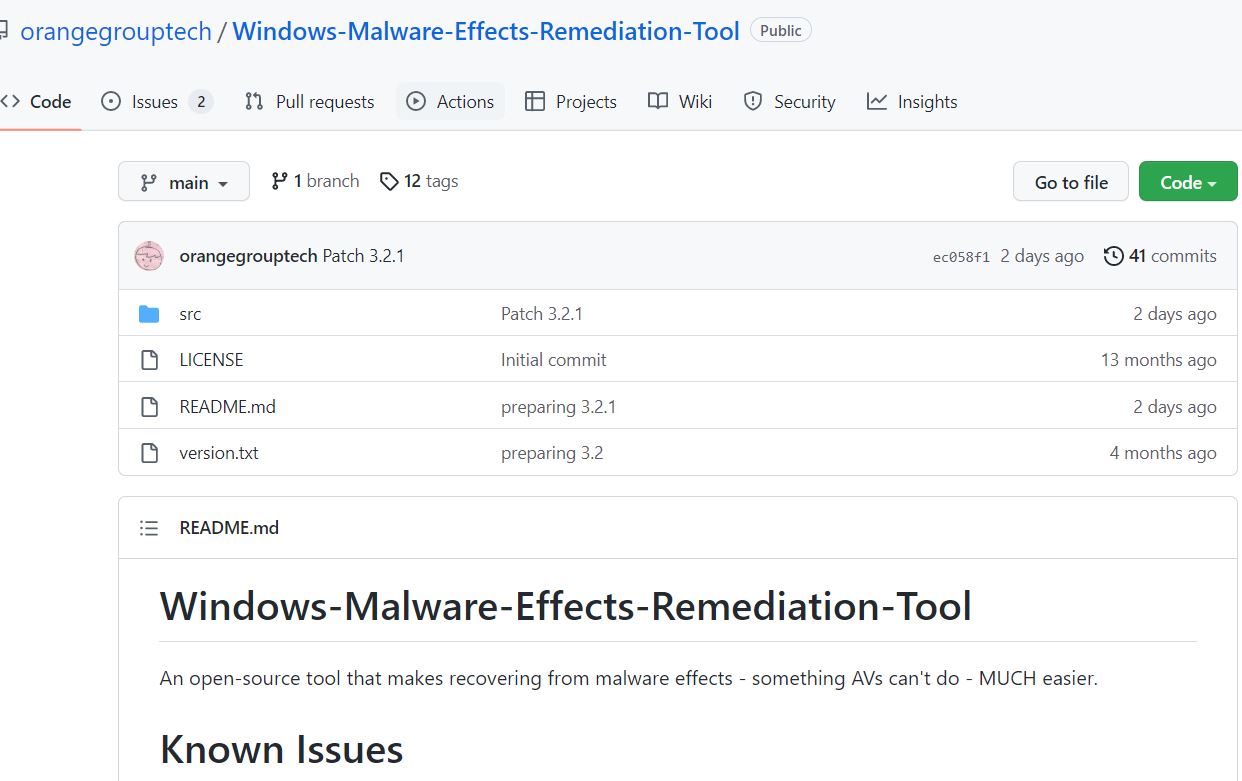Click the orangegrouptech avatar image
This screenshot has height=781, width=1242.
(x=149, y=256)
